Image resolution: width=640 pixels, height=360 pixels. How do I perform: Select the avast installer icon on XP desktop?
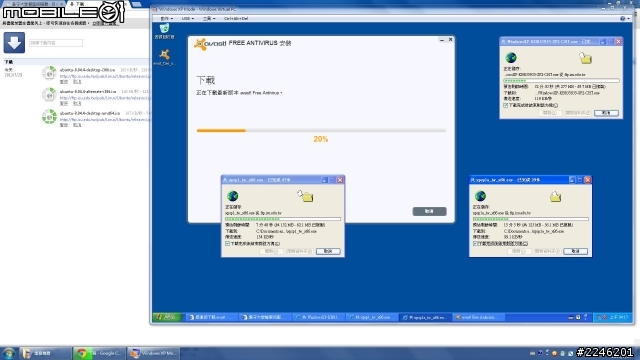(164, 58)
